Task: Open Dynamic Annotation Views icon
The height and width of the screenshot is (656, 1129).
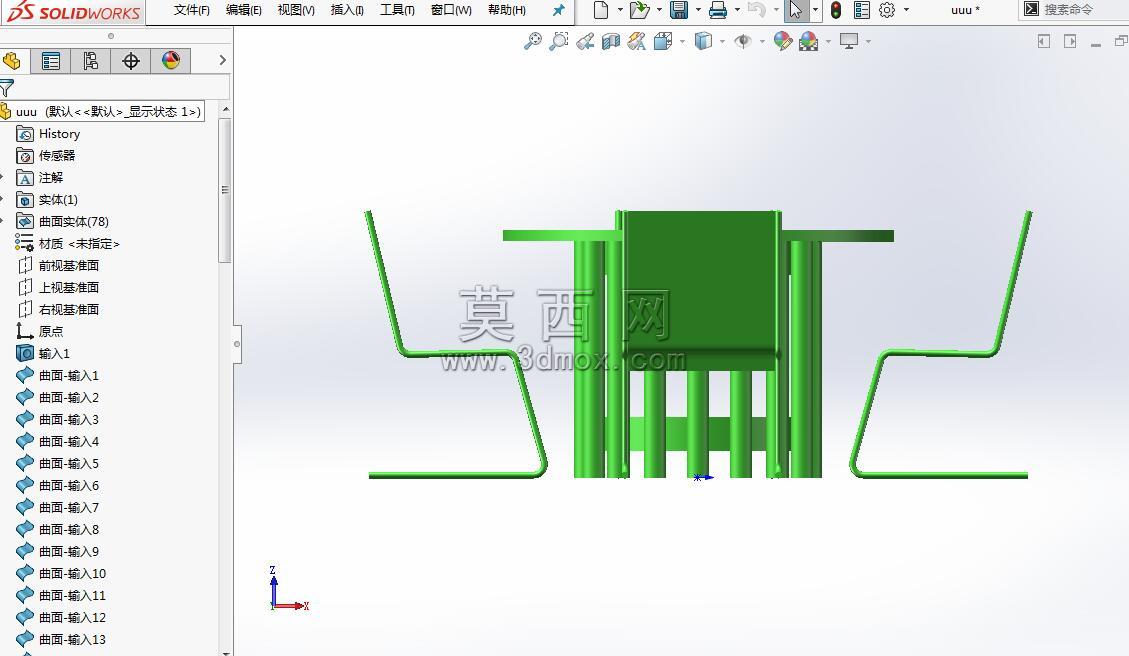Action: click(x=637, y=41)
